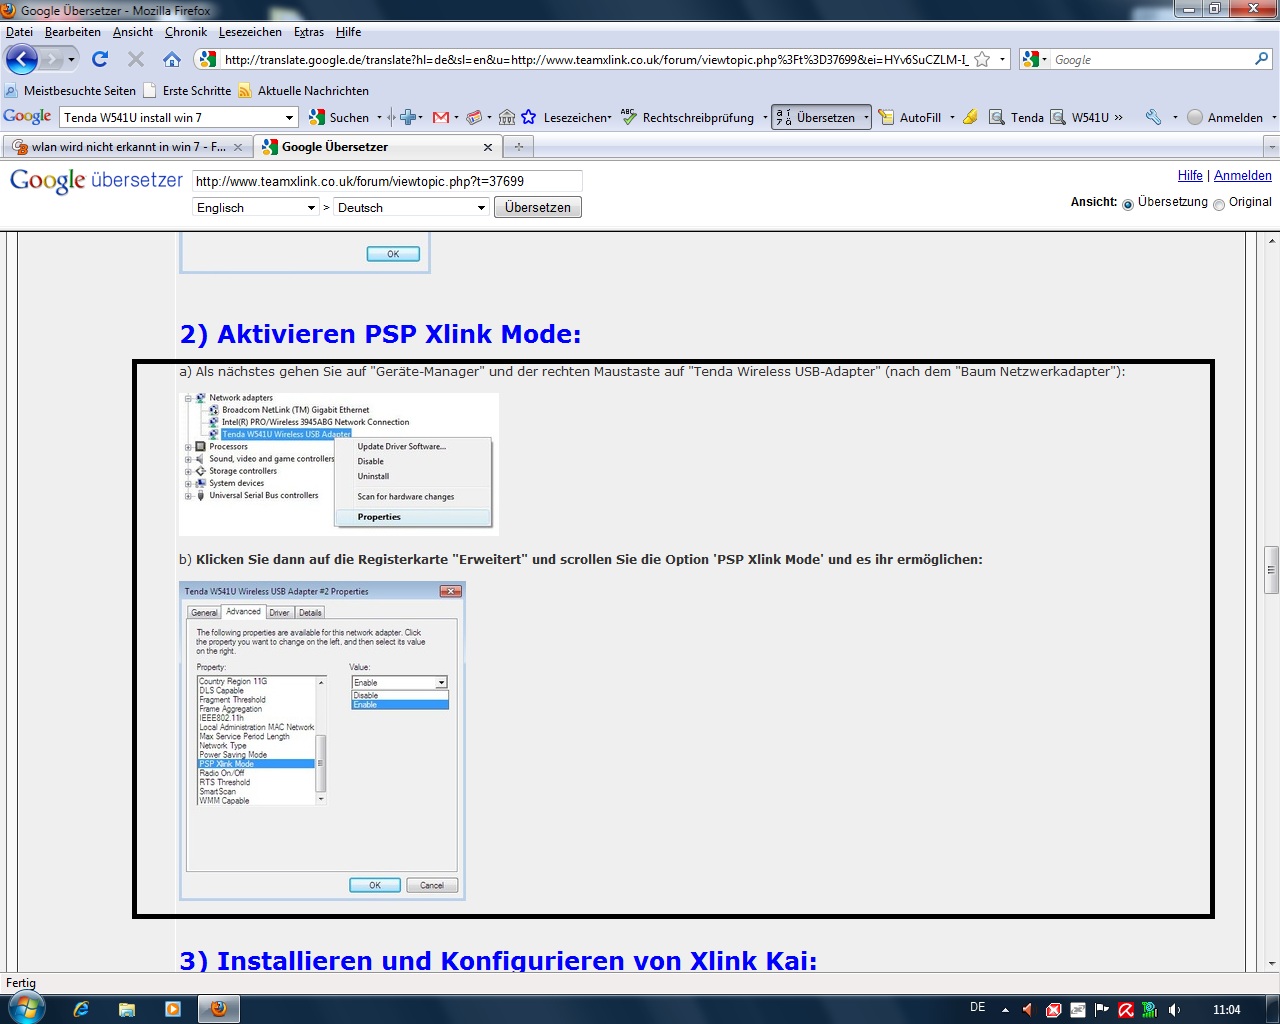Open the search engine selector dropdown

pyautogui.click(x=1035, y=59)
